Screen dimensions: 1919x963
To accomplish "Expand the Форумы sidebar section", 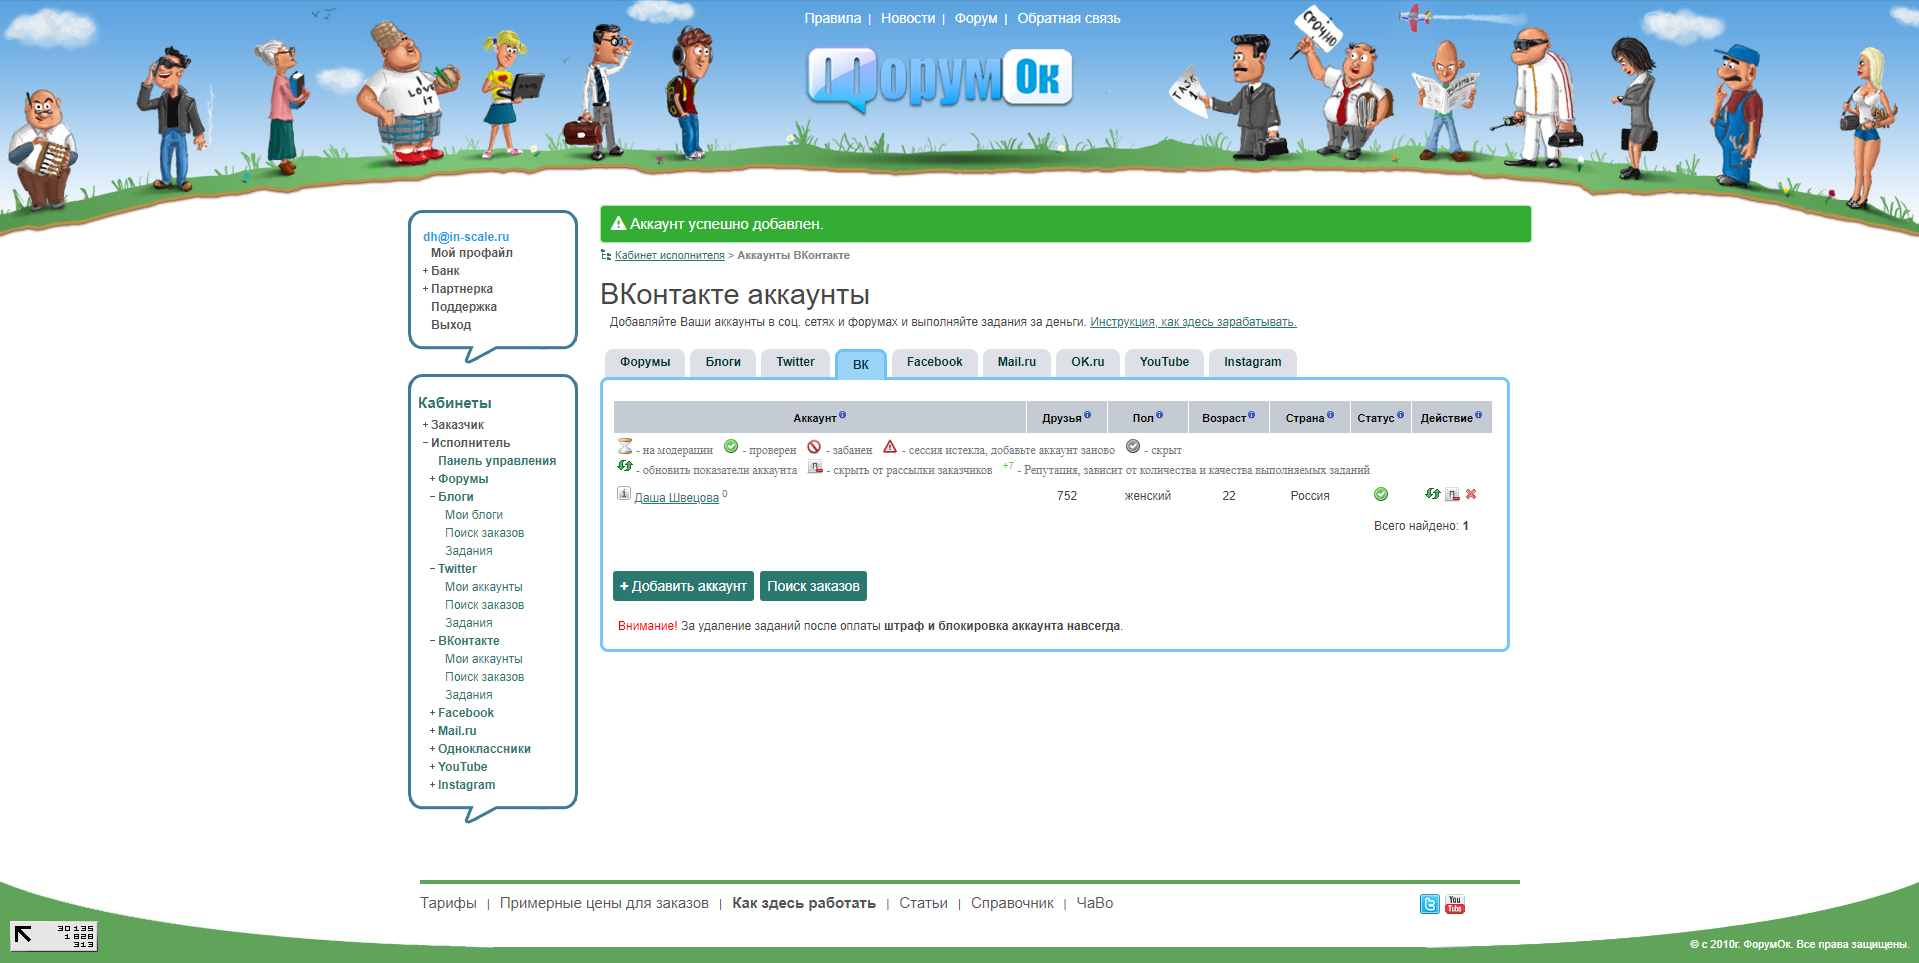I will point(432,479).
